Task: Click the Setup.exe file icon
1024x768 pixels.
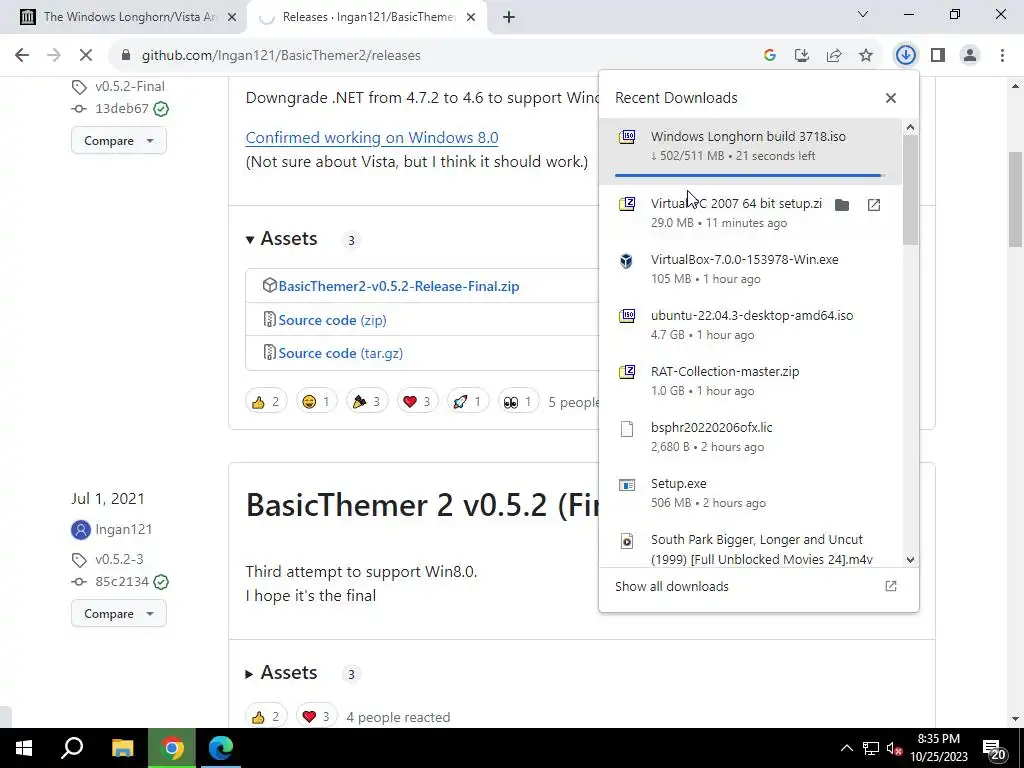Action: coord(626,485)
